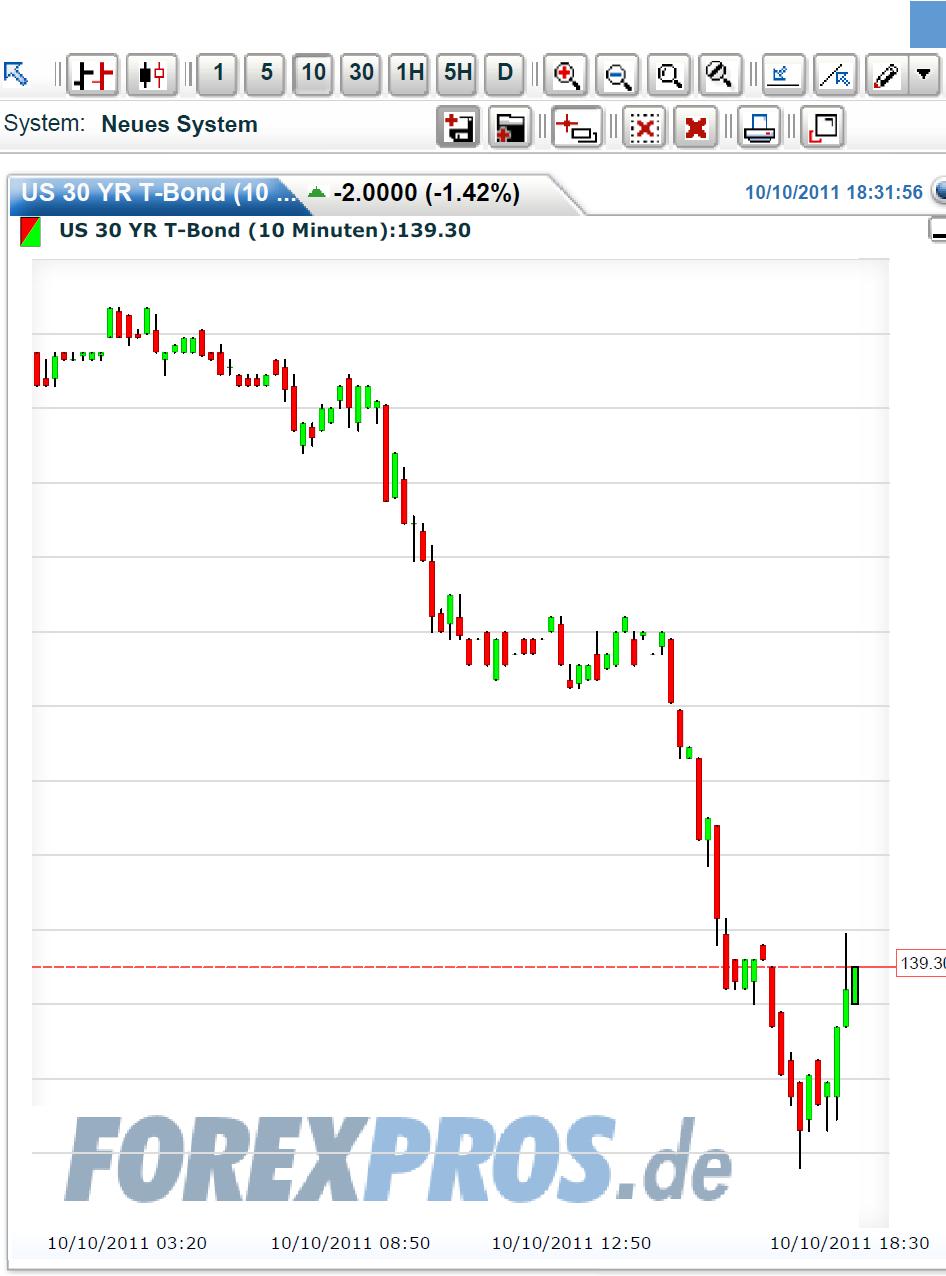Set the 30 minute timeframe
946x1276 pixels.
[x=362, y=74]
